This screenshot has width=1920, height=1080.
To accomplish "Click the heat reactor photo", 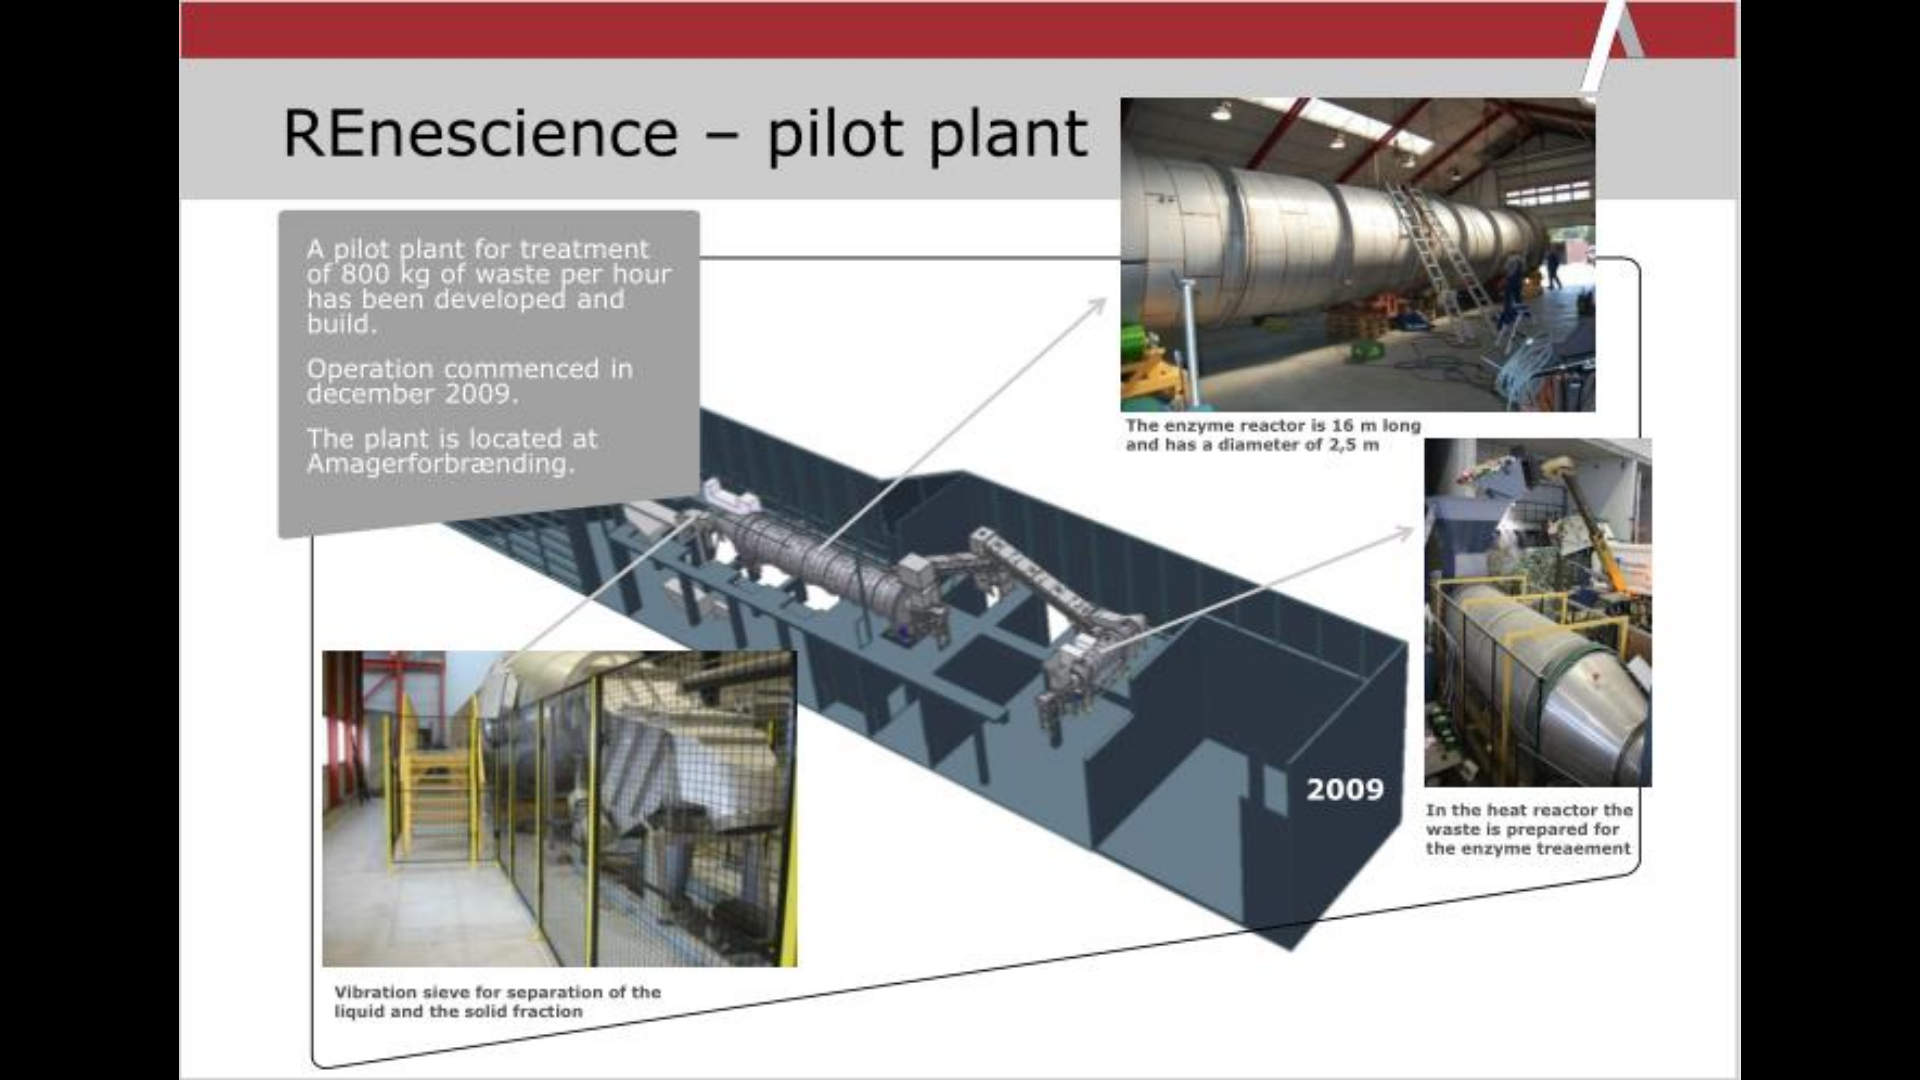I will [x=1537, y=612].
